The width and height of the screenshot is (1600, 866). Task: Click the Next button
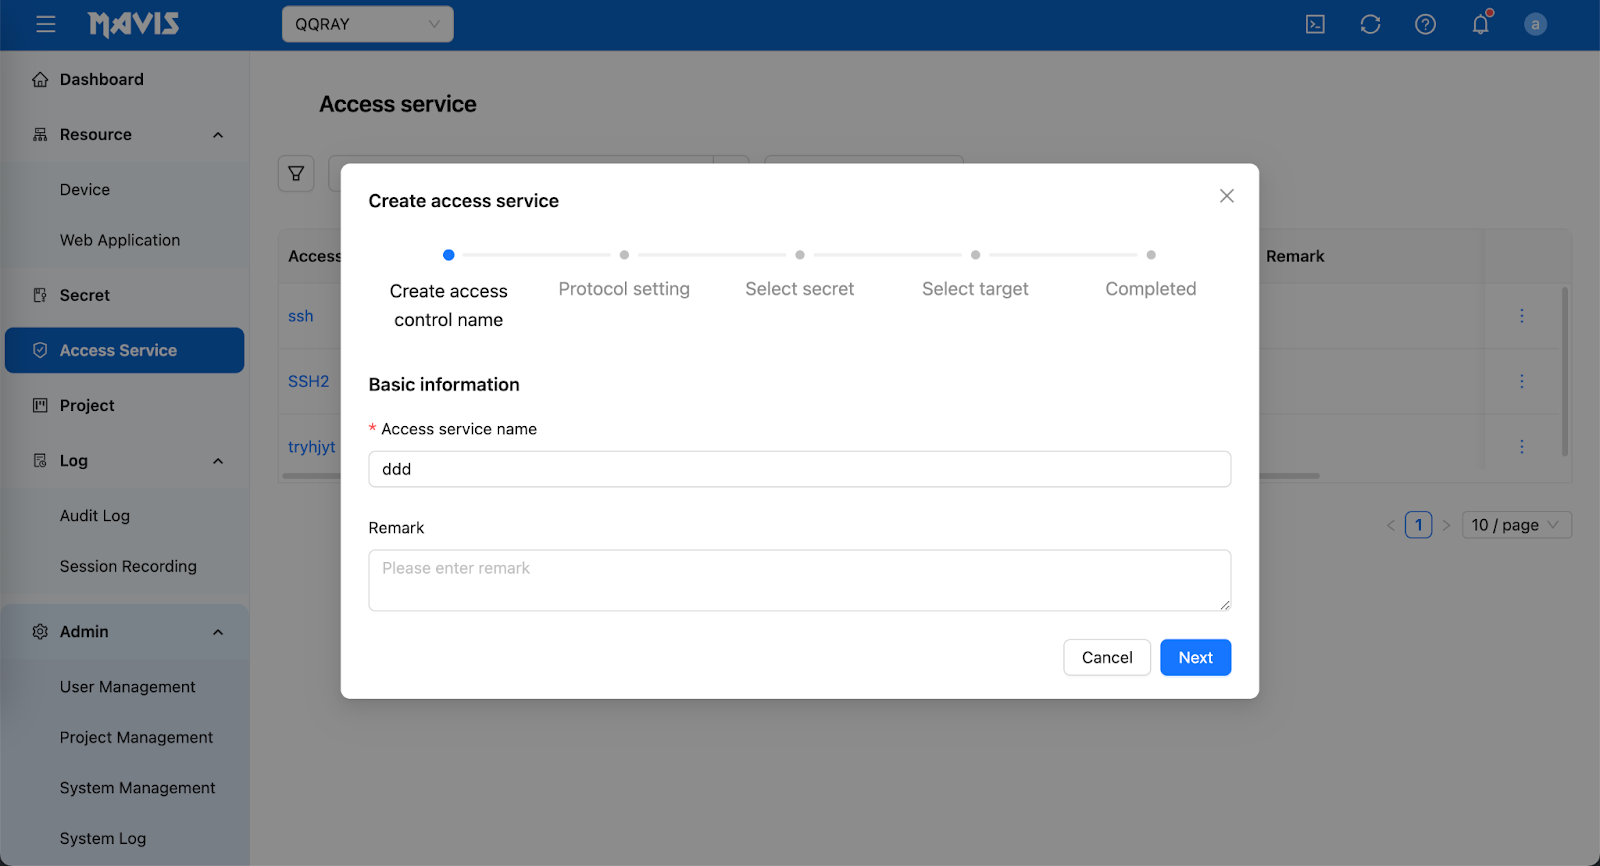click(1195, 657)
